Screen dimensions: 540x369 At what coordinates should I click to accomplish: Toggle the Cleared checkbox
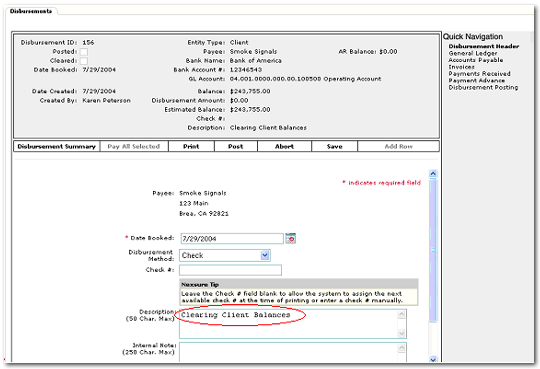(84, 61)
